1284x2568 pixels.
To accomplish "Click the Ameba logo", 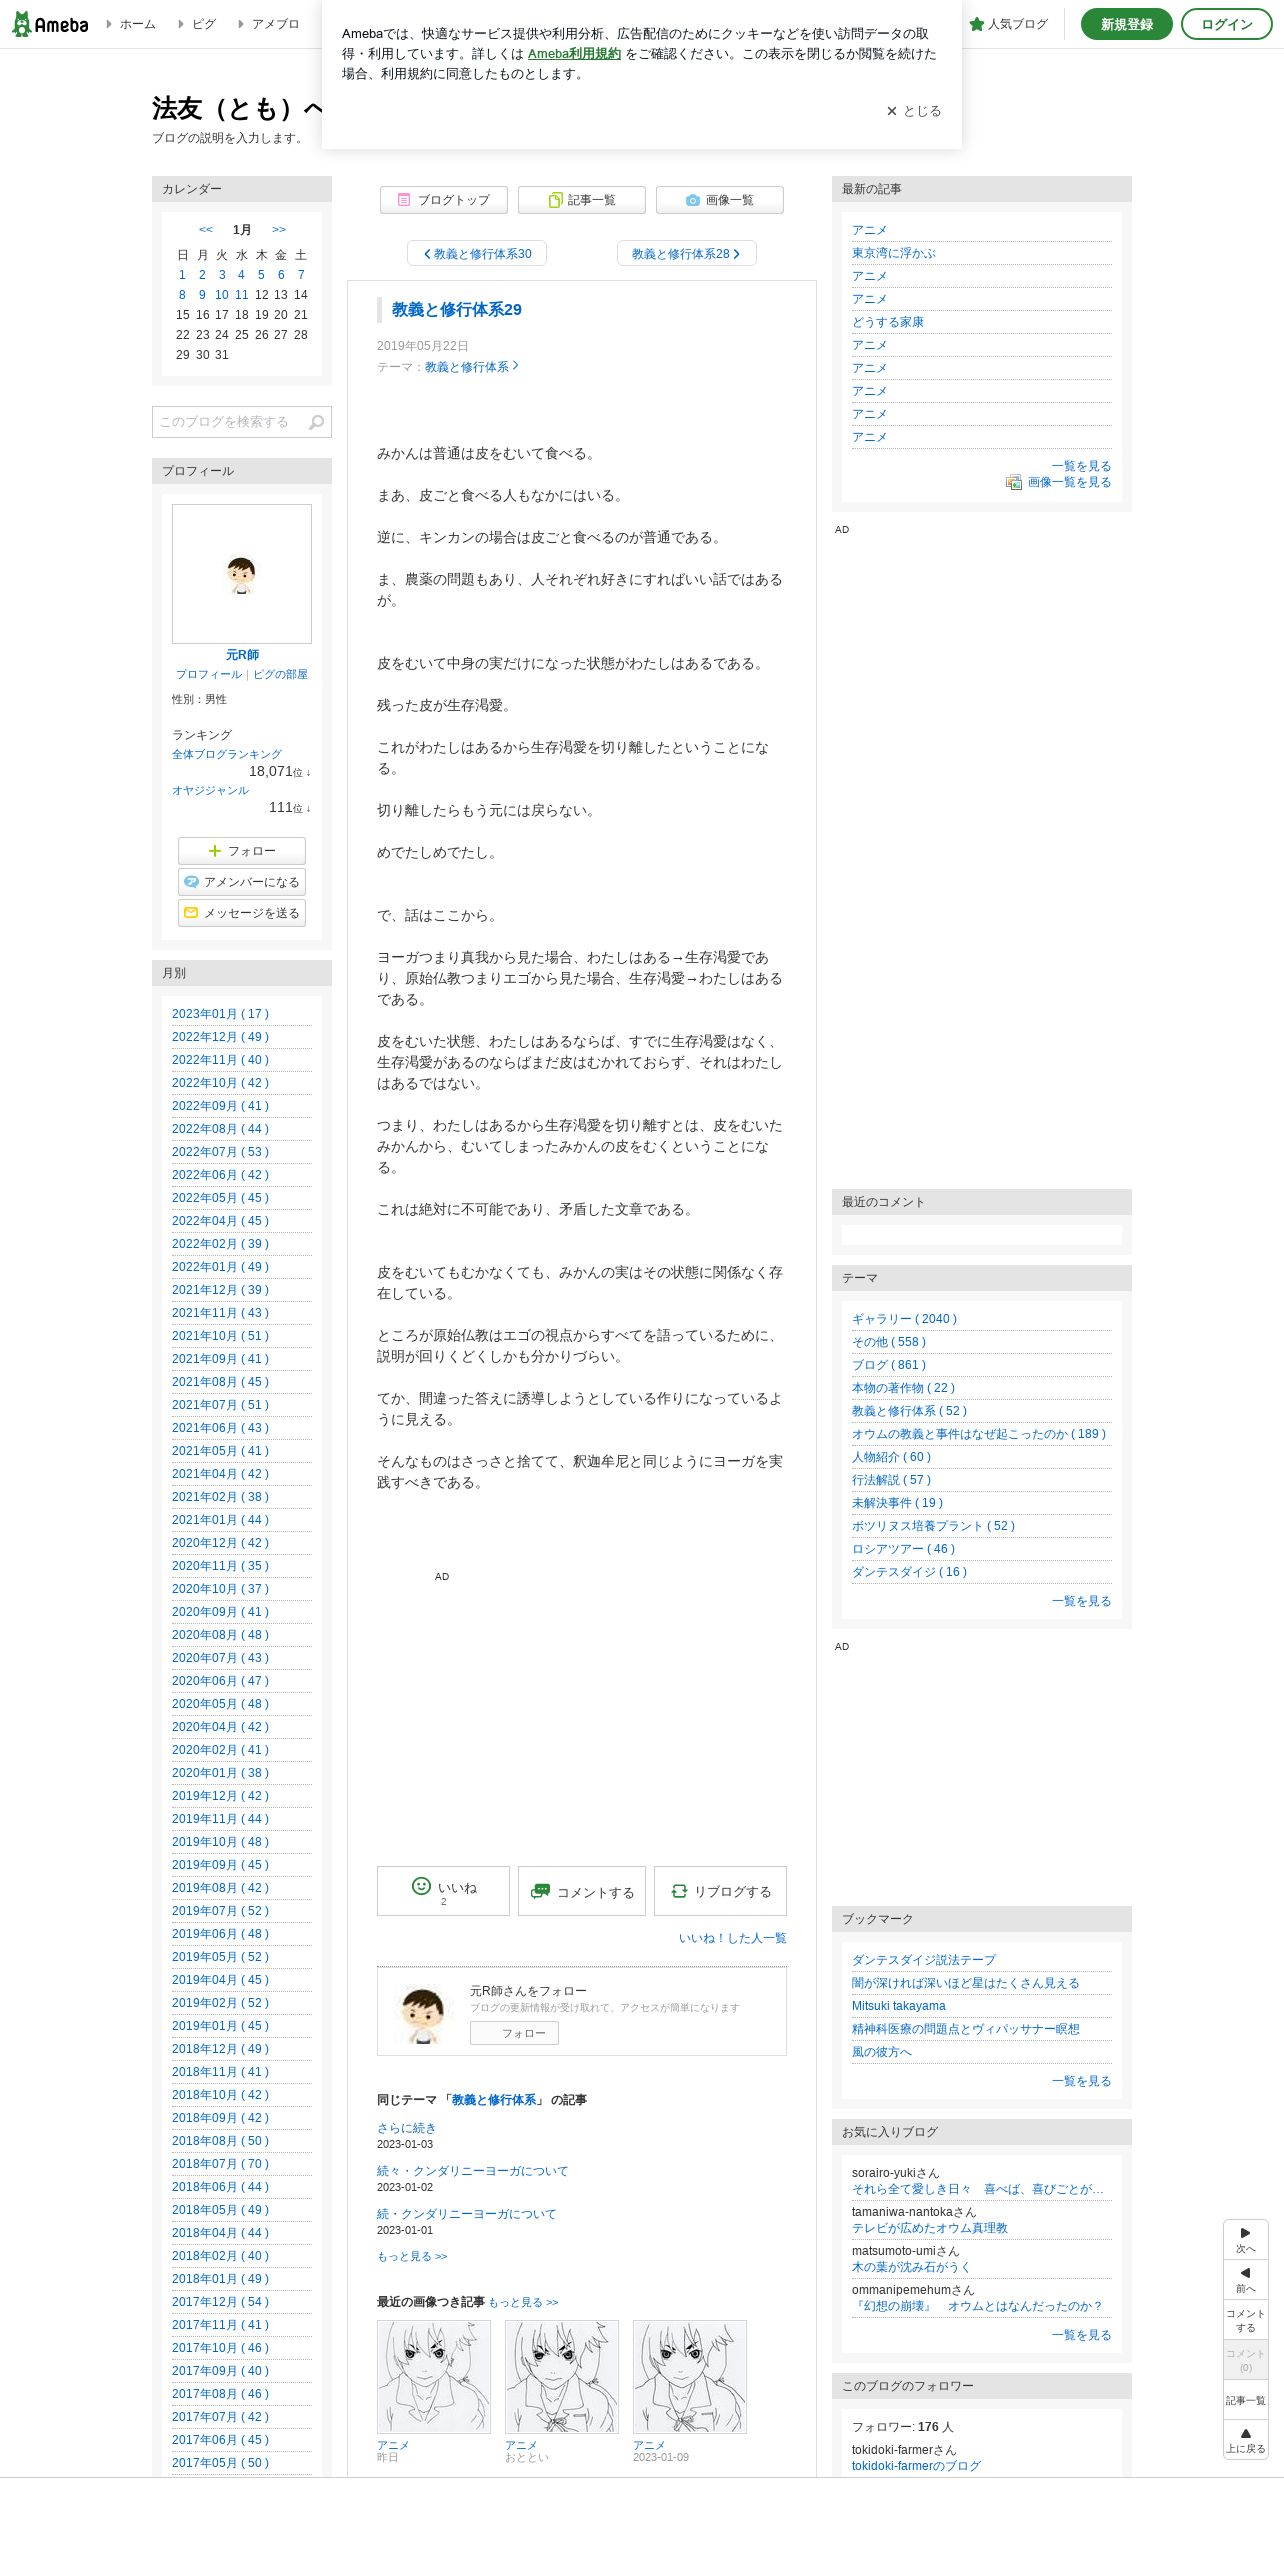I will click(x=50, y=24).
